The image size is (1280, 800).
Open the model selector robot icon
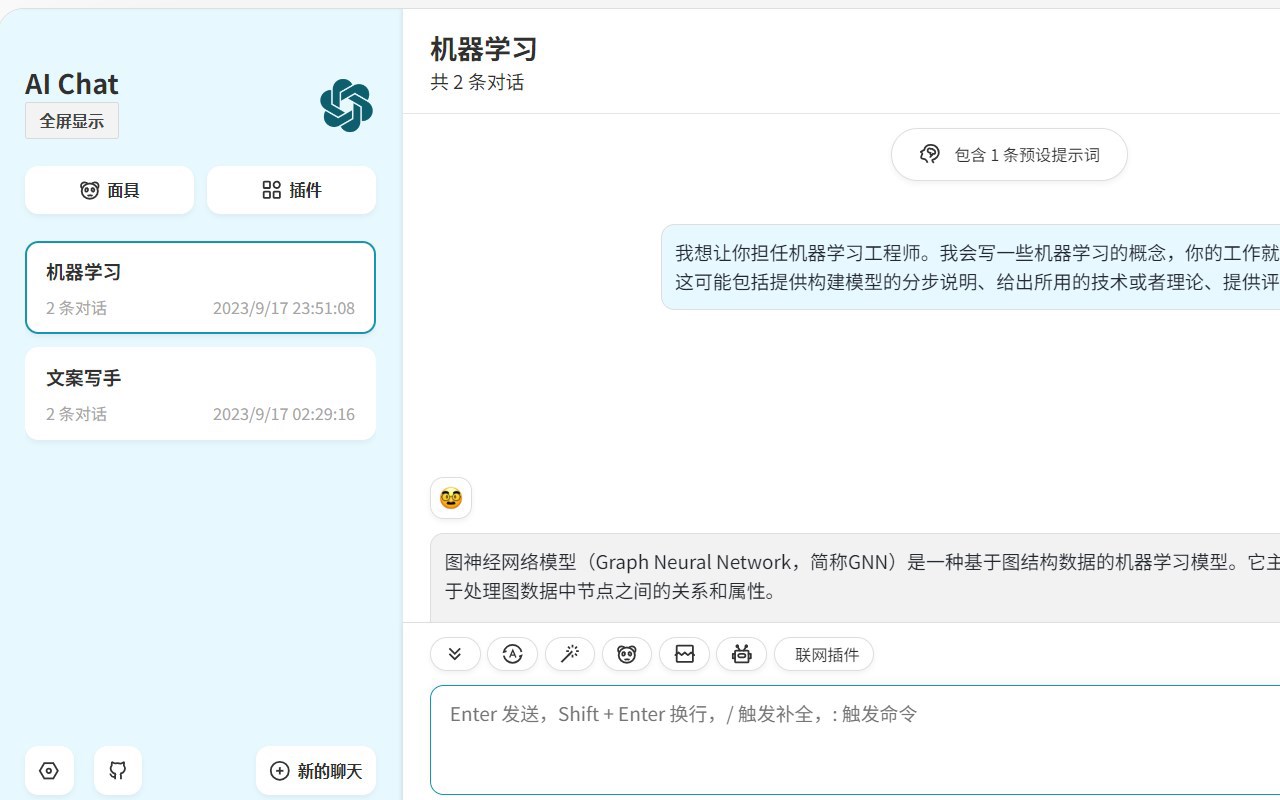click(741, 654)
